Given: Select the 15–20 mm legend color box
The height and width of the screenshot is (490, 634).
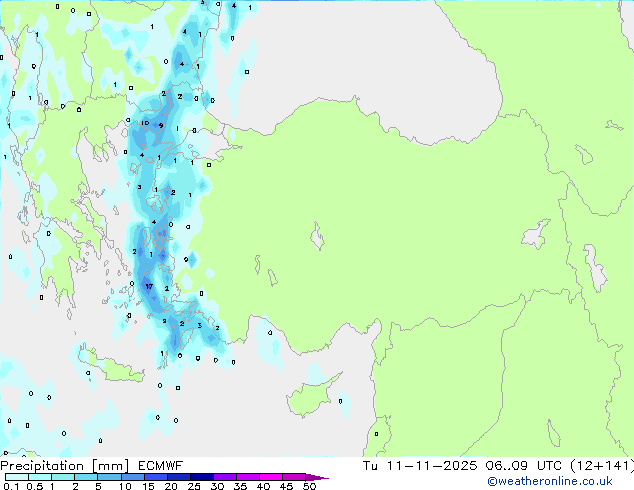Looking at the screenshot, I should (x=156, y=477).
